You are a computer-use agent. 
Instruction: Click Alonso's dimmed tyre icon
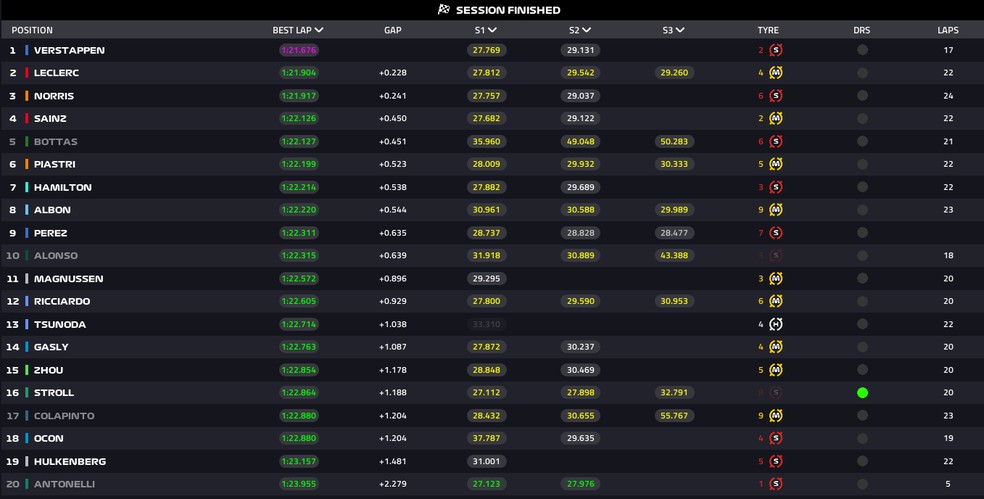point(776,255)
